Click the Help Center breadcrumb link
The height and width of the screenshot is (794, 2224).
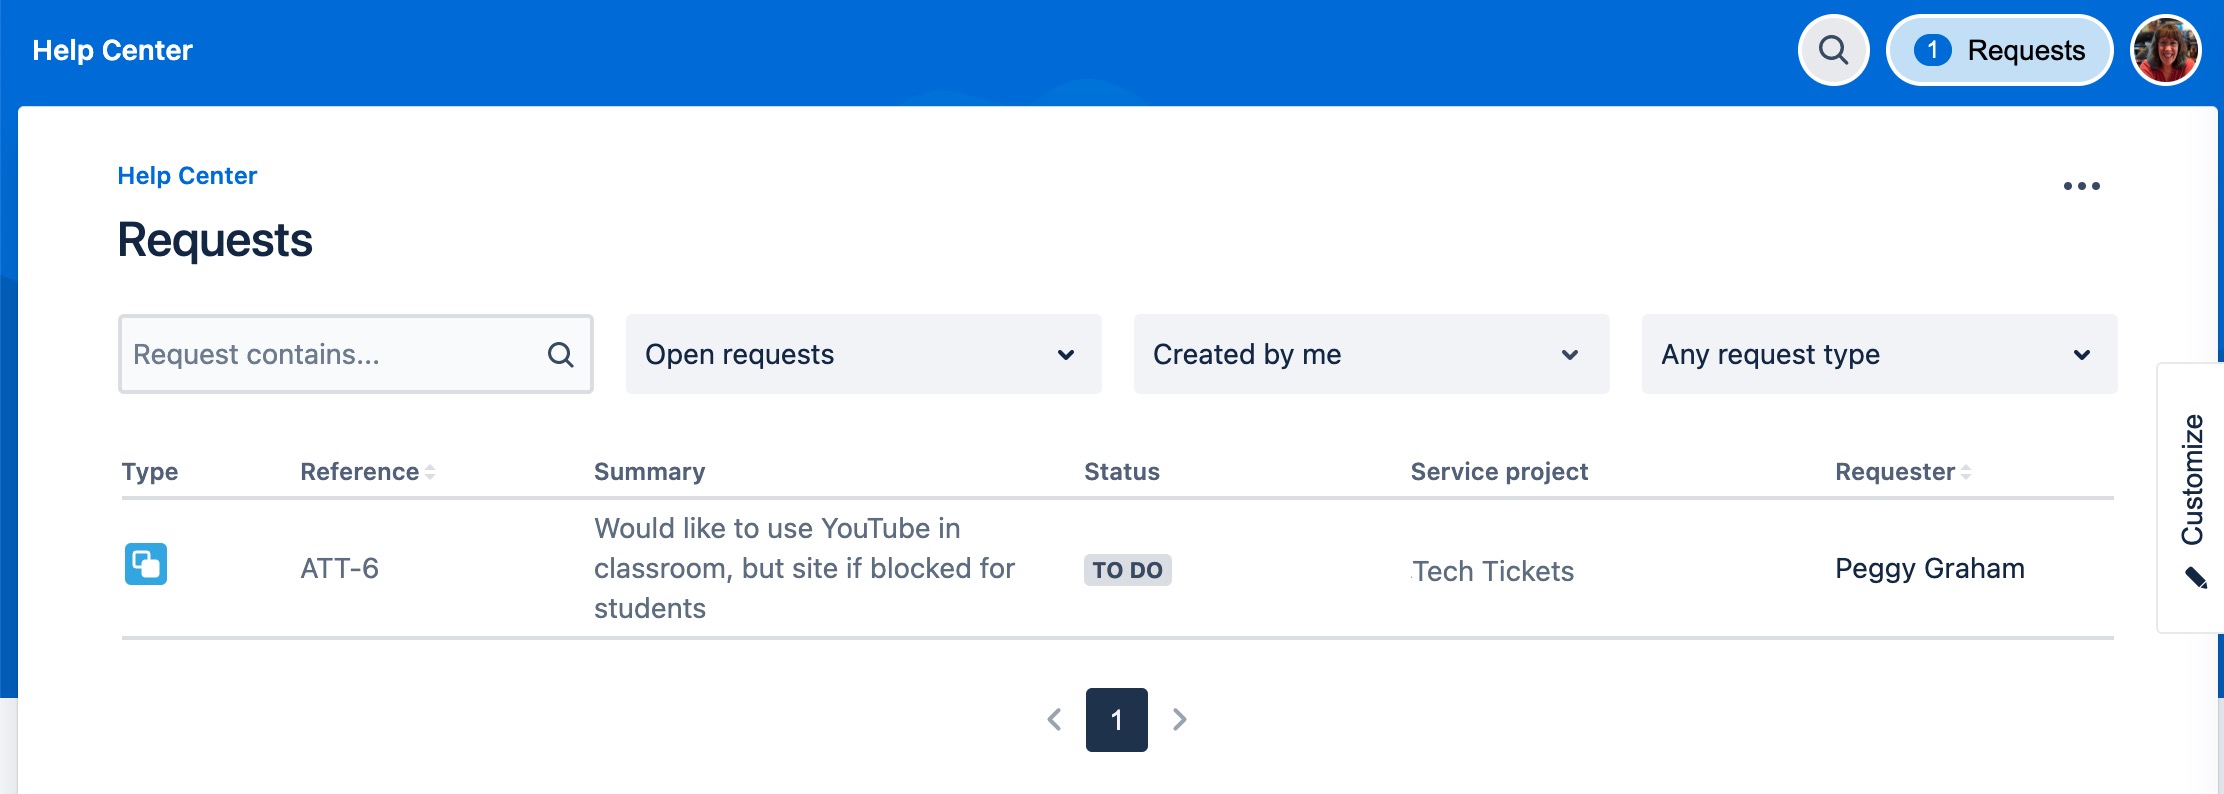click(187, 176)
